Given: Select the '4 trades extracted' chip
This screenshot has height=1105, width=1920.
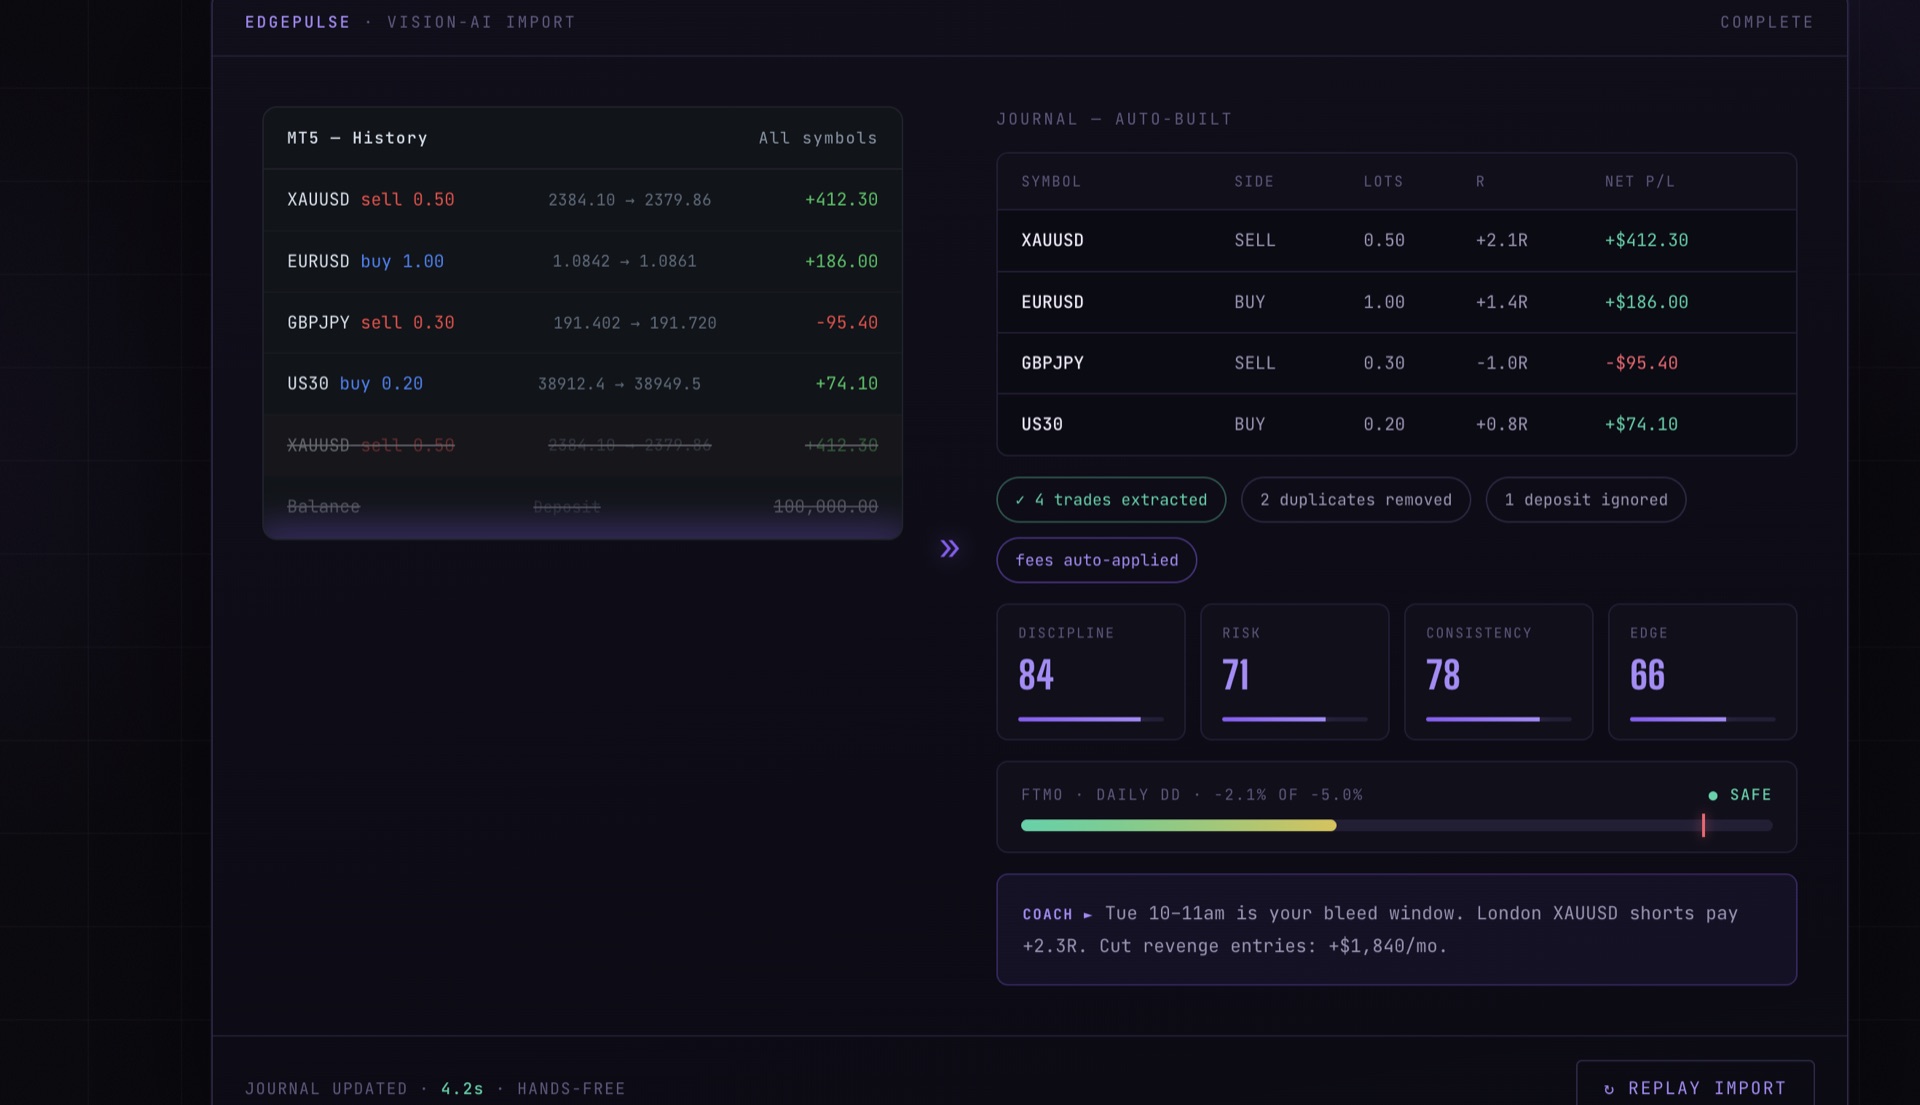Looking at the screenshot, I should 1111,500.
